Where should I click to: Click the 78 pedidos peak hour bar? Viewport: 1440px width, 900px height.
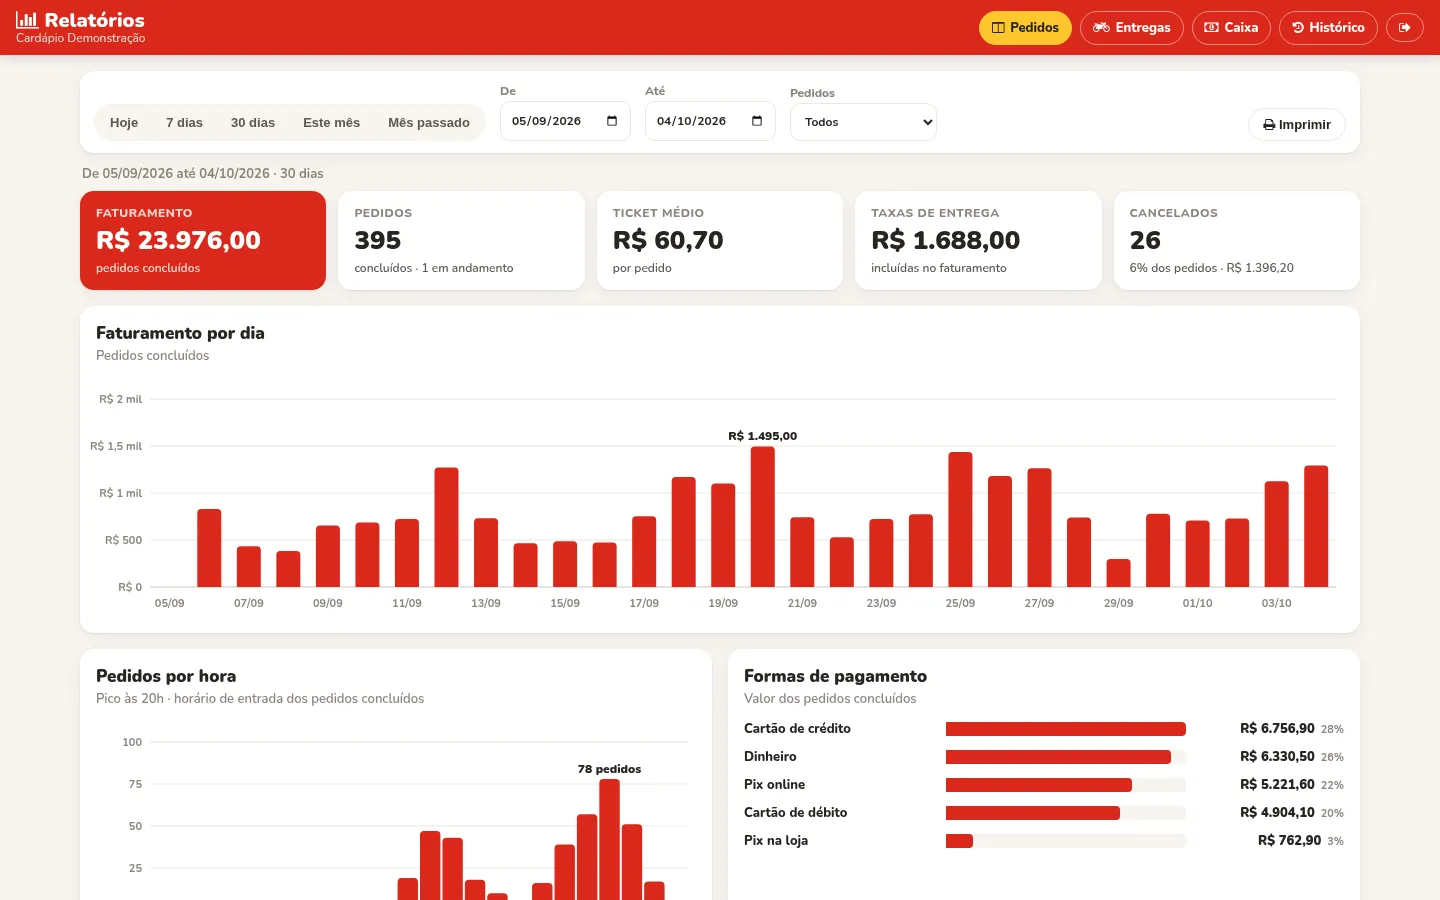click(610, 839)
